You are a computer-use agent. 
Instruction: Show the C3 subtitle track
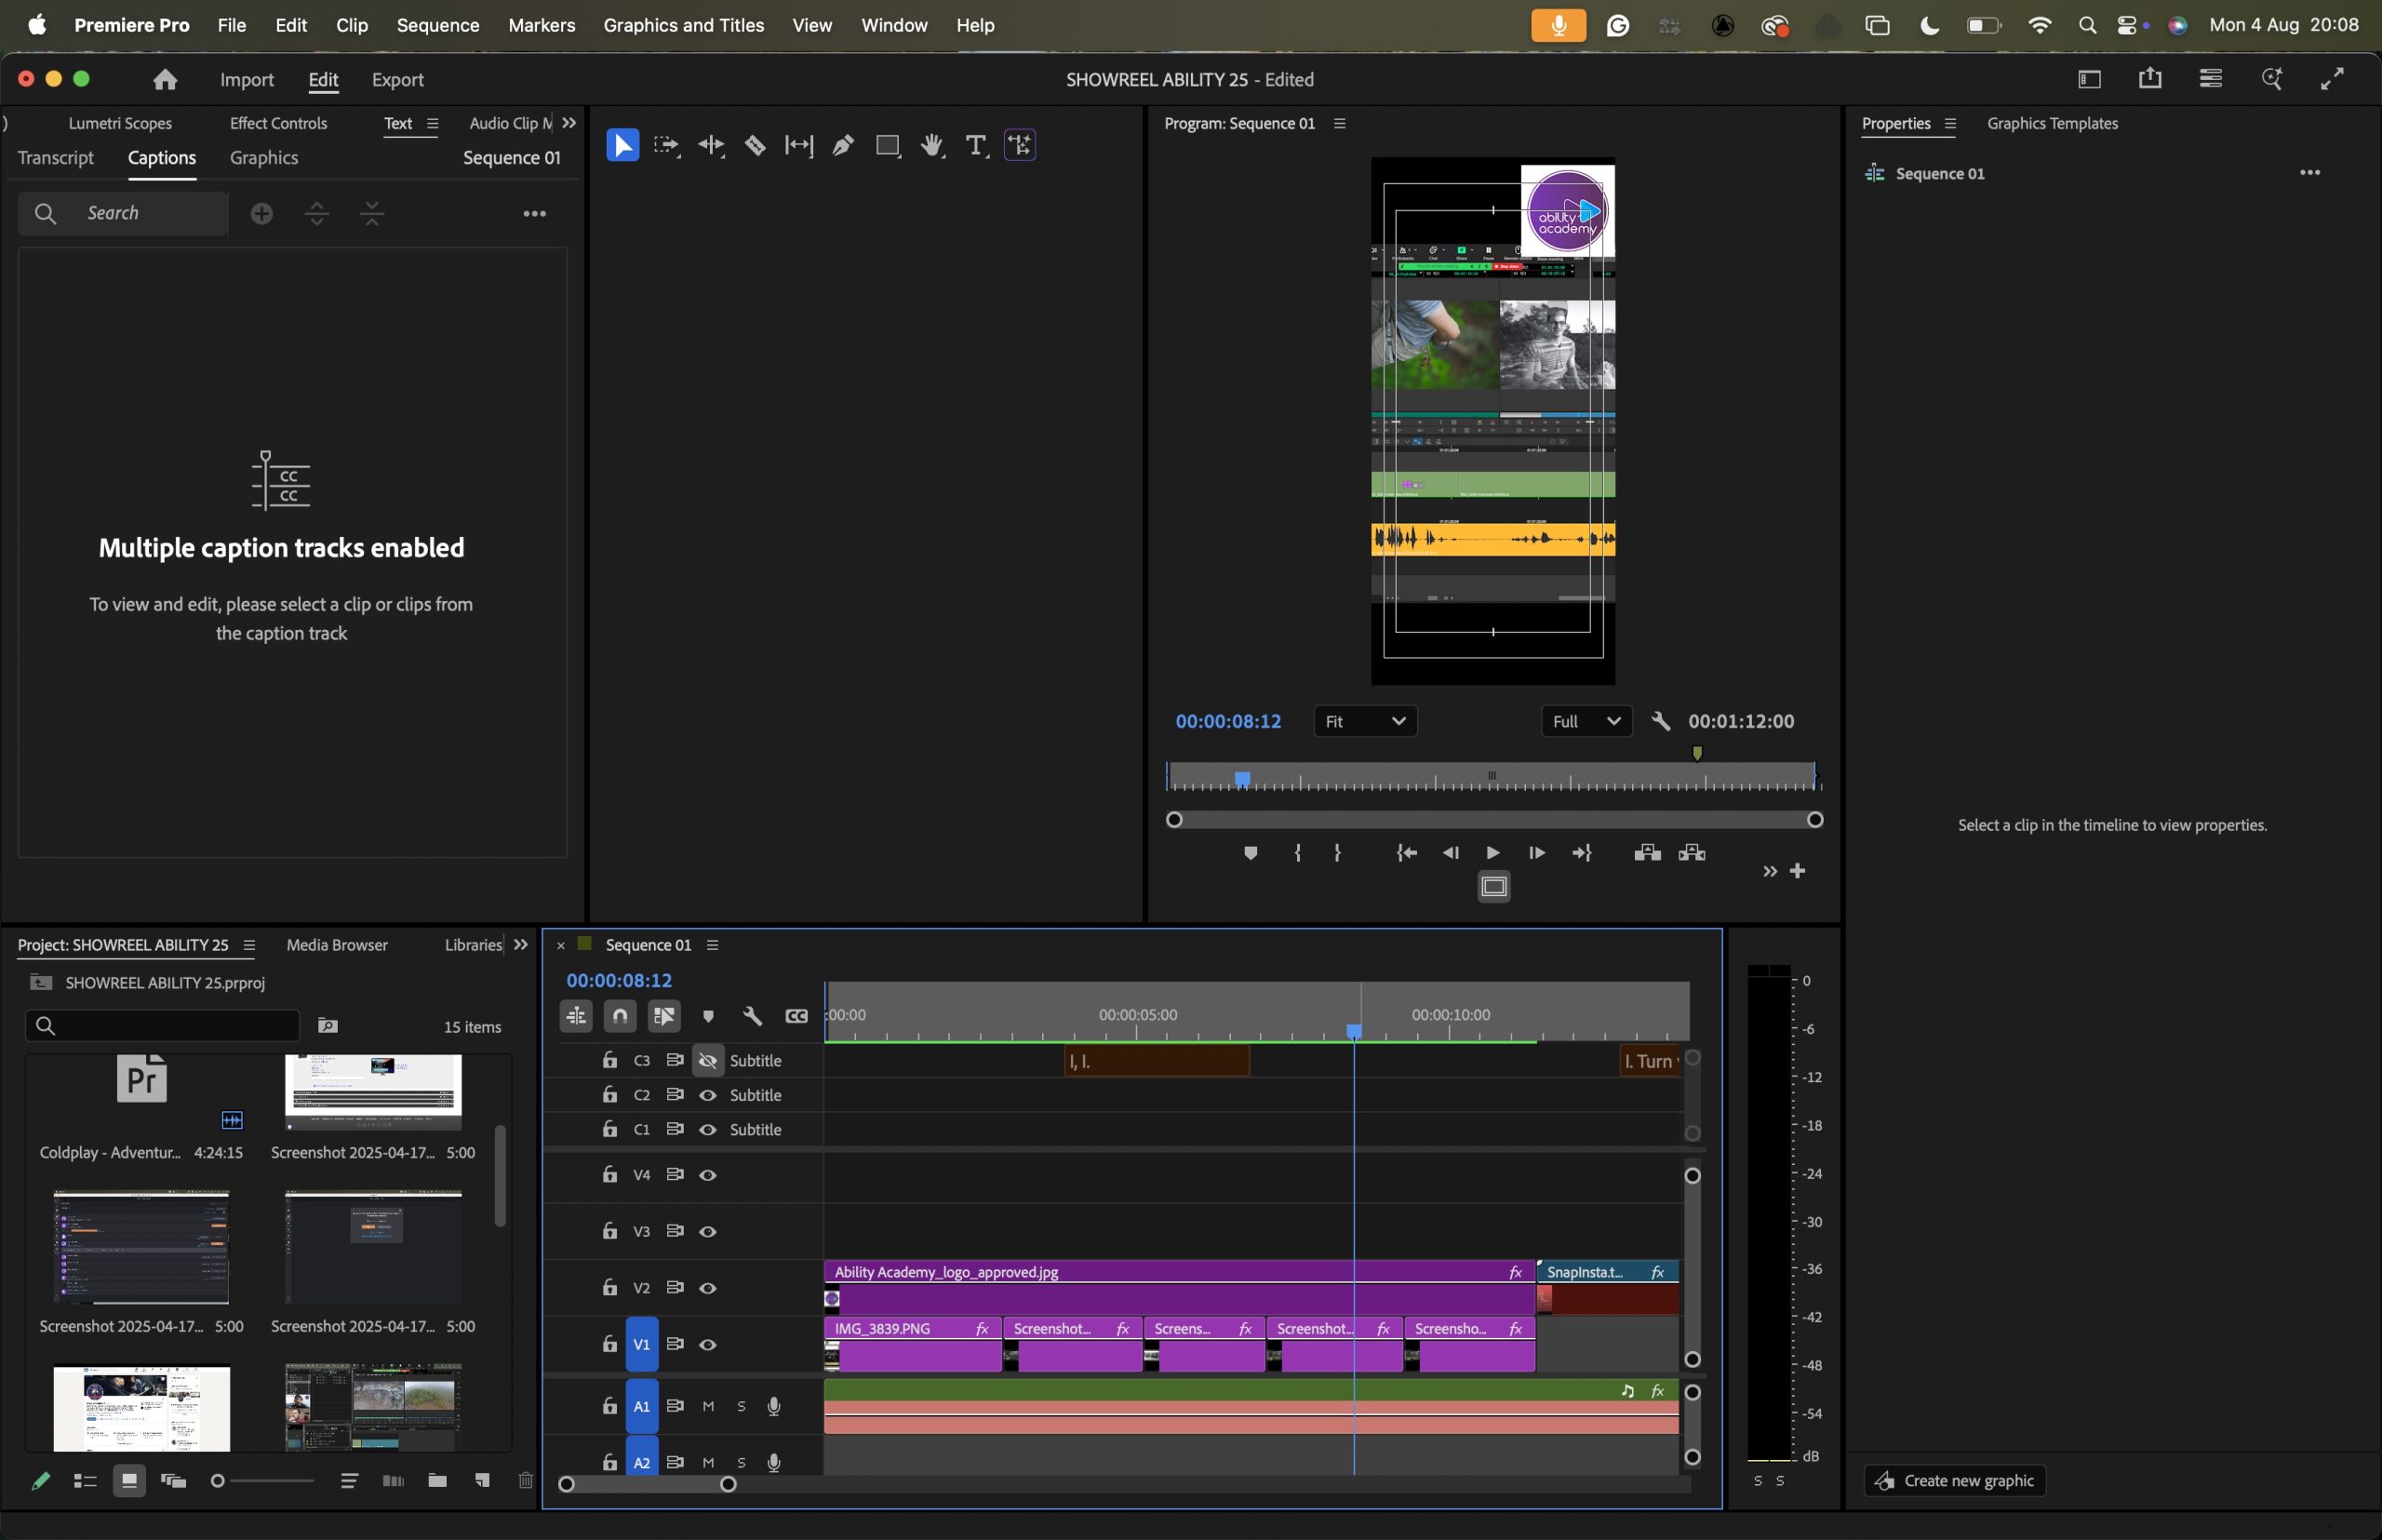click(x=708, y=1060)
